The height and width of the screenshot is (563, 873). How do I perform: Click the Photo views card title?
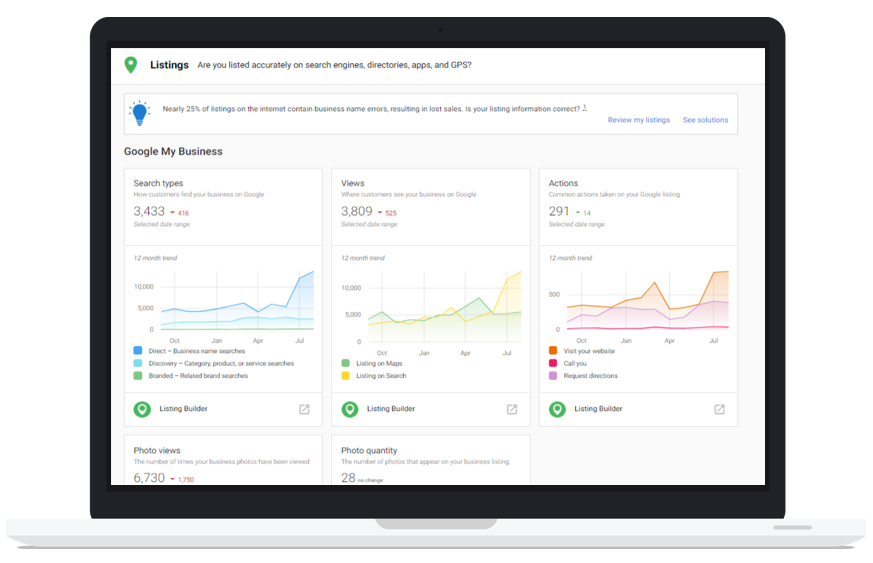[x=157, y=451]
